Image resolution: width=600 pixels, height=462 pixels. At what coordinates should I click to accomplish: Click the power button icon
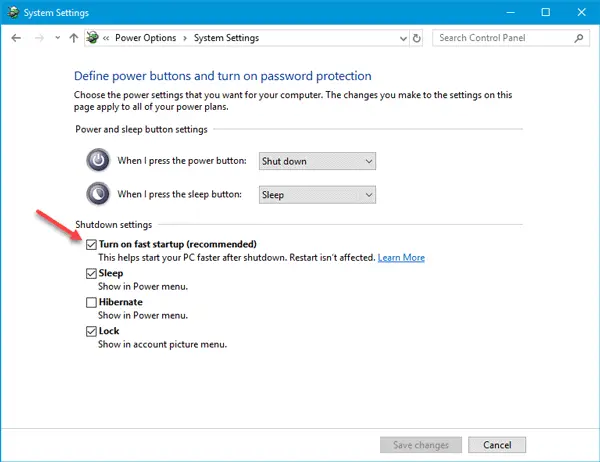98,160
